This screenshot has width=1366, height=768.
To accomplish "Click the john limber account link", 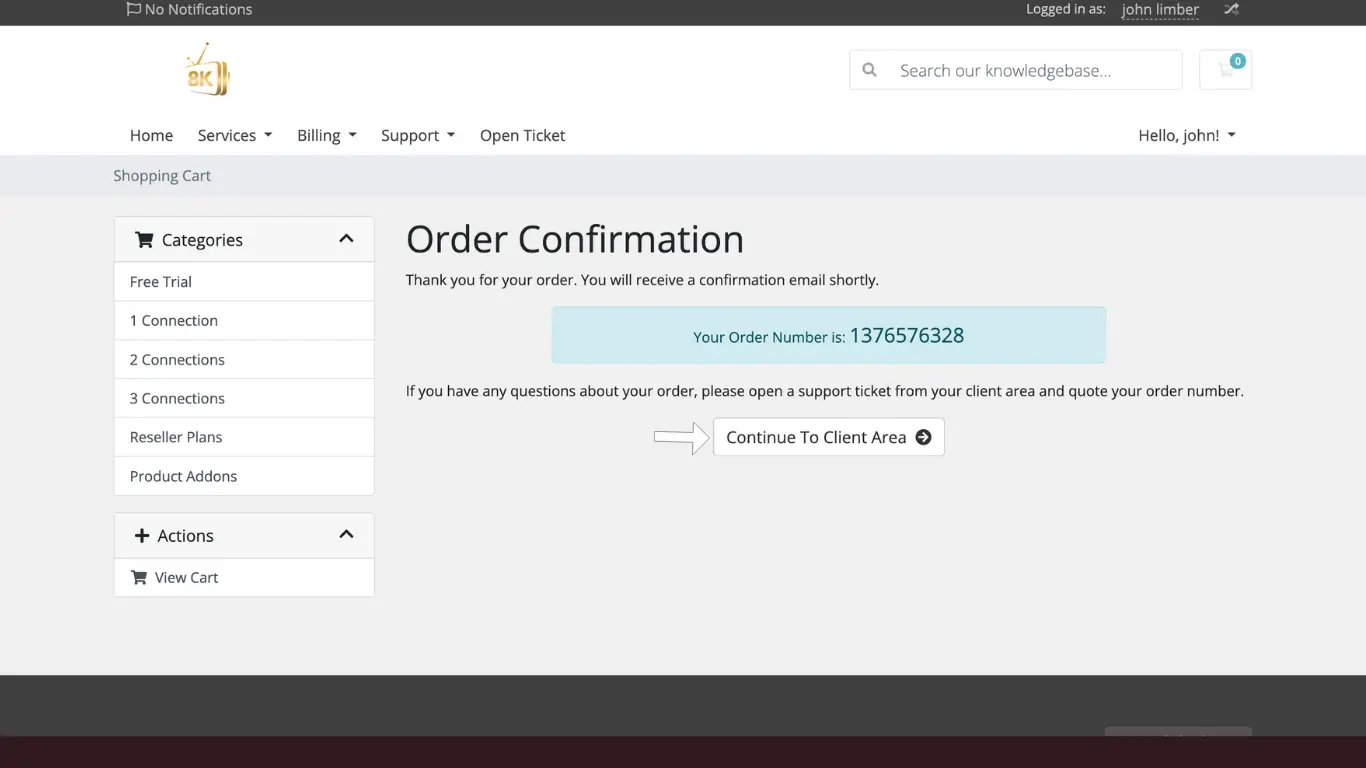I will coord(1160,9).
